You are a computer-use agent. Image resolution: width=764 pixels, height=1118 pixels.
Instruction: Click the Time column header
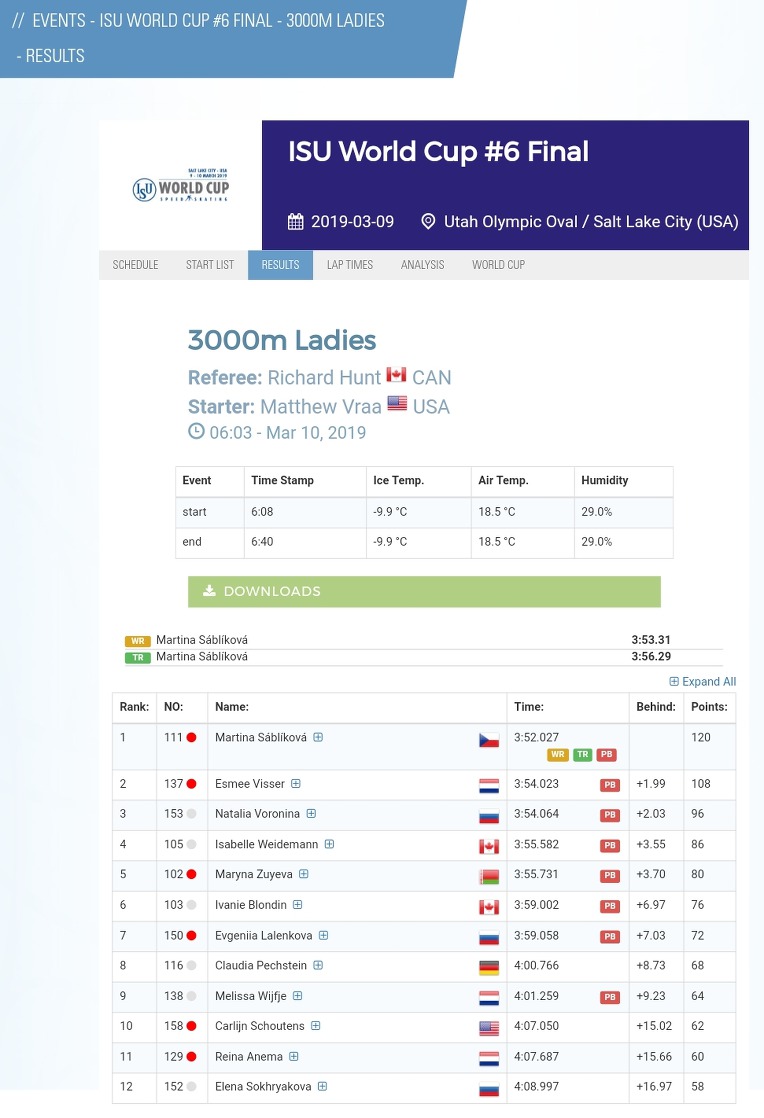(x=529, y=707)
